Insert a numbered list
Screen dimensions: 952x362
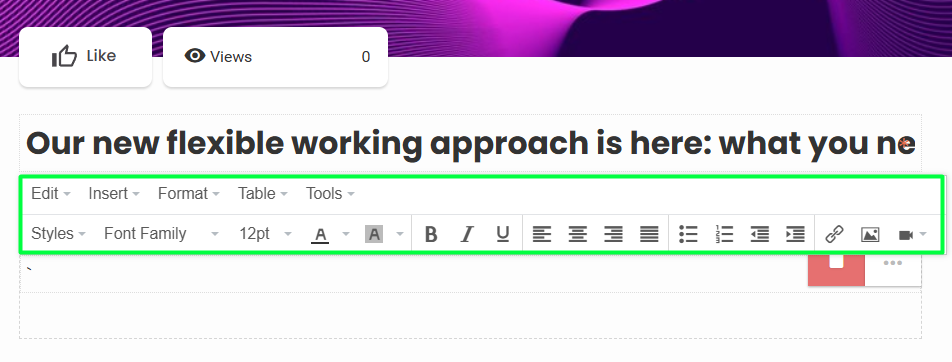coord(724,234)
